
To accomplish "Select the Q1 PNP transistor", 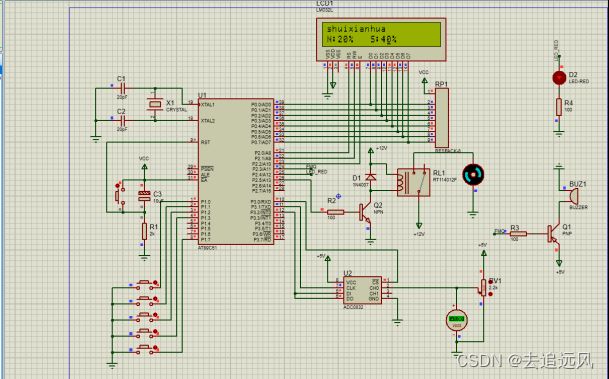I will (553, 234).
